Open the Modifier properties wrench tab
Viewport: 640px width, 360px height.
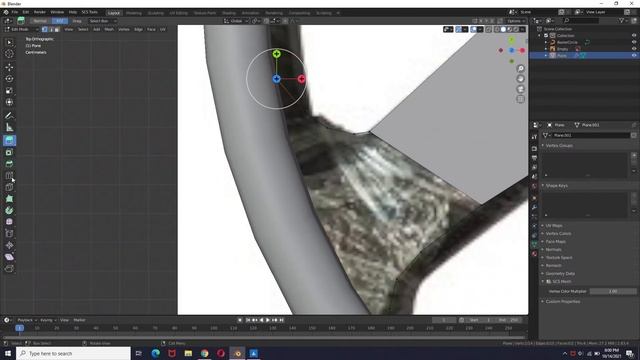(x=534, y=207)
